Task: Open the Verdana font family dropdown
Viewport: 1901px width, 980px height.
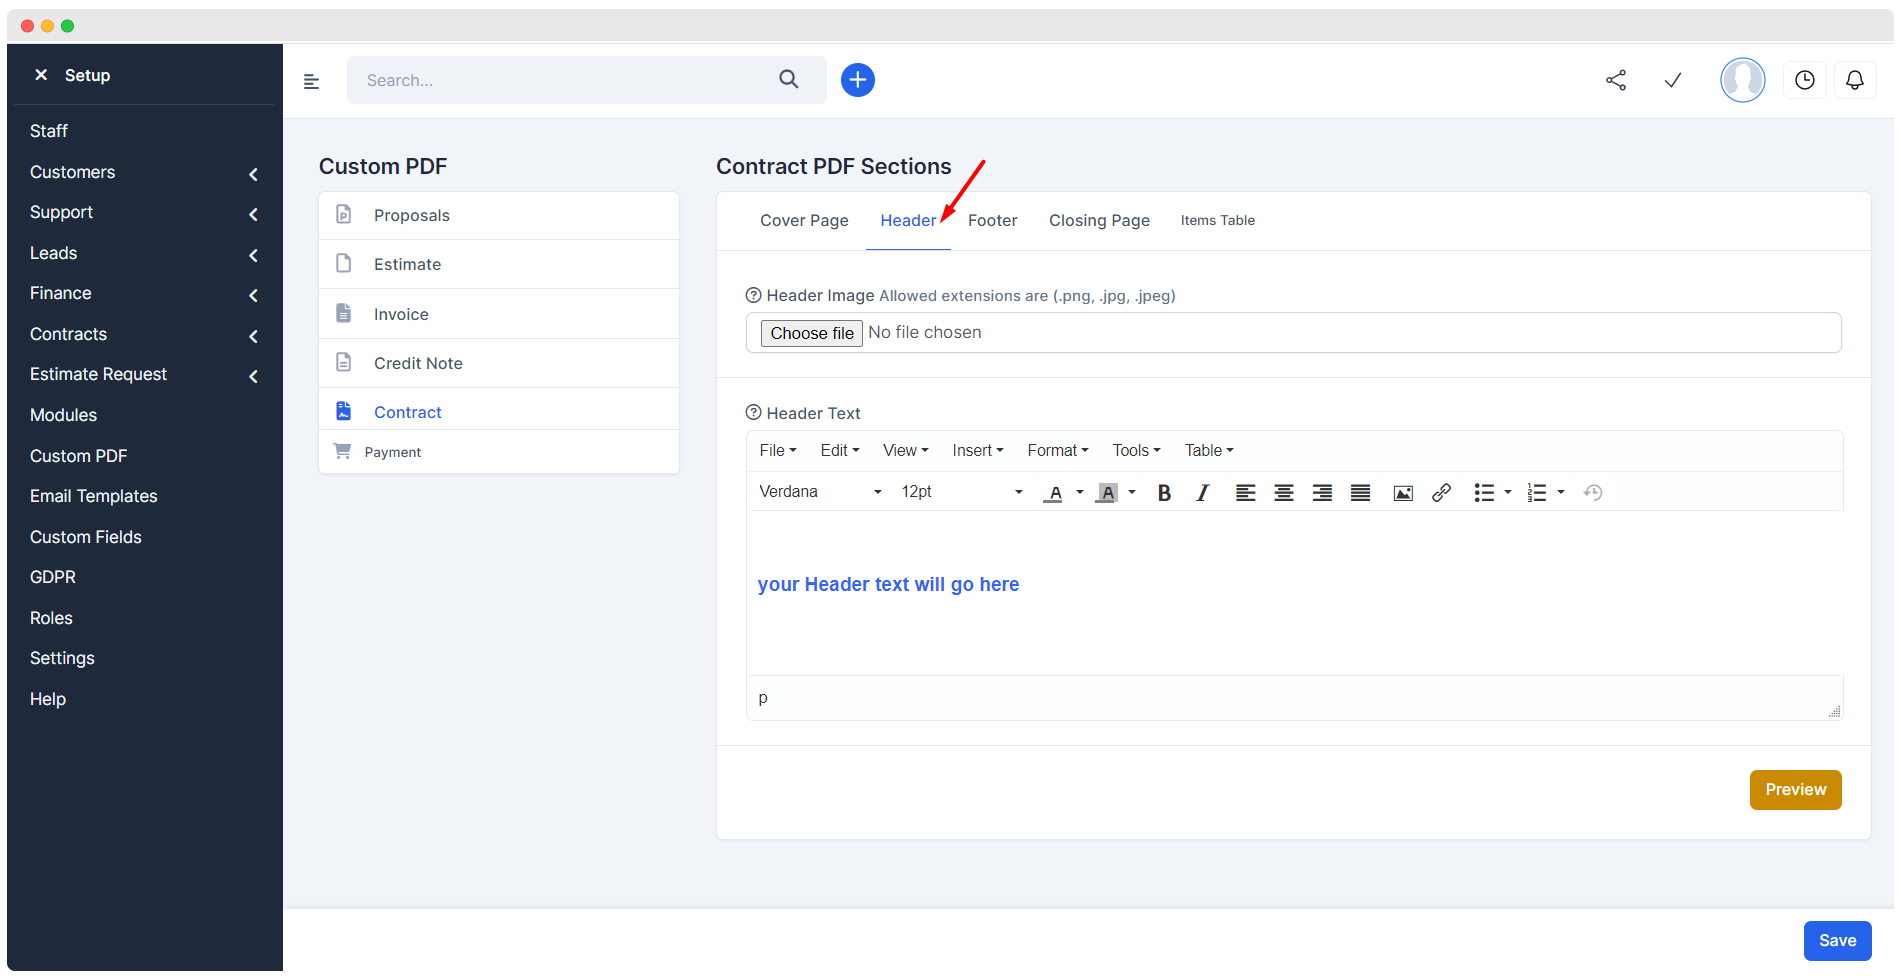Action: [x=818, y=491]
